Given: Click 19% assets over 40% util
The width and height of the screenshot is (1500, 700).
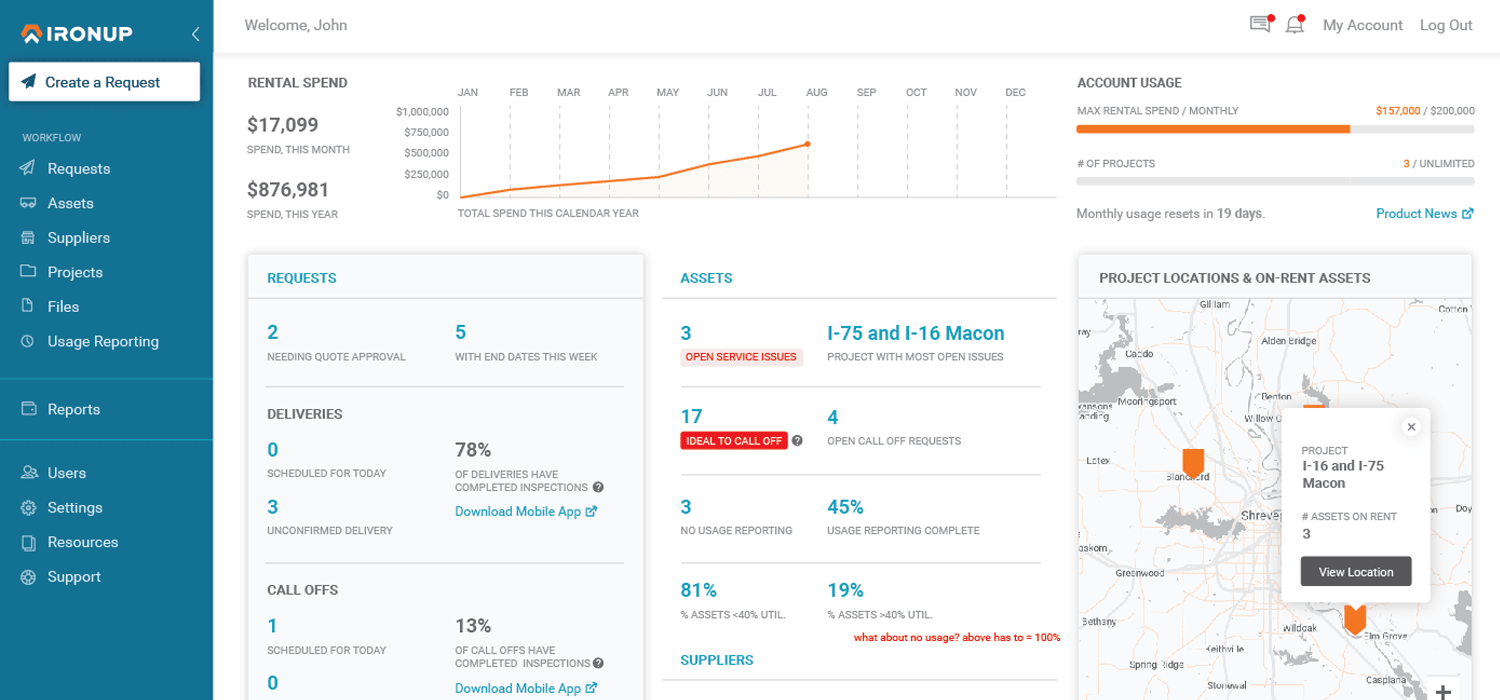Looking at the screenshot, I should 845,590.
